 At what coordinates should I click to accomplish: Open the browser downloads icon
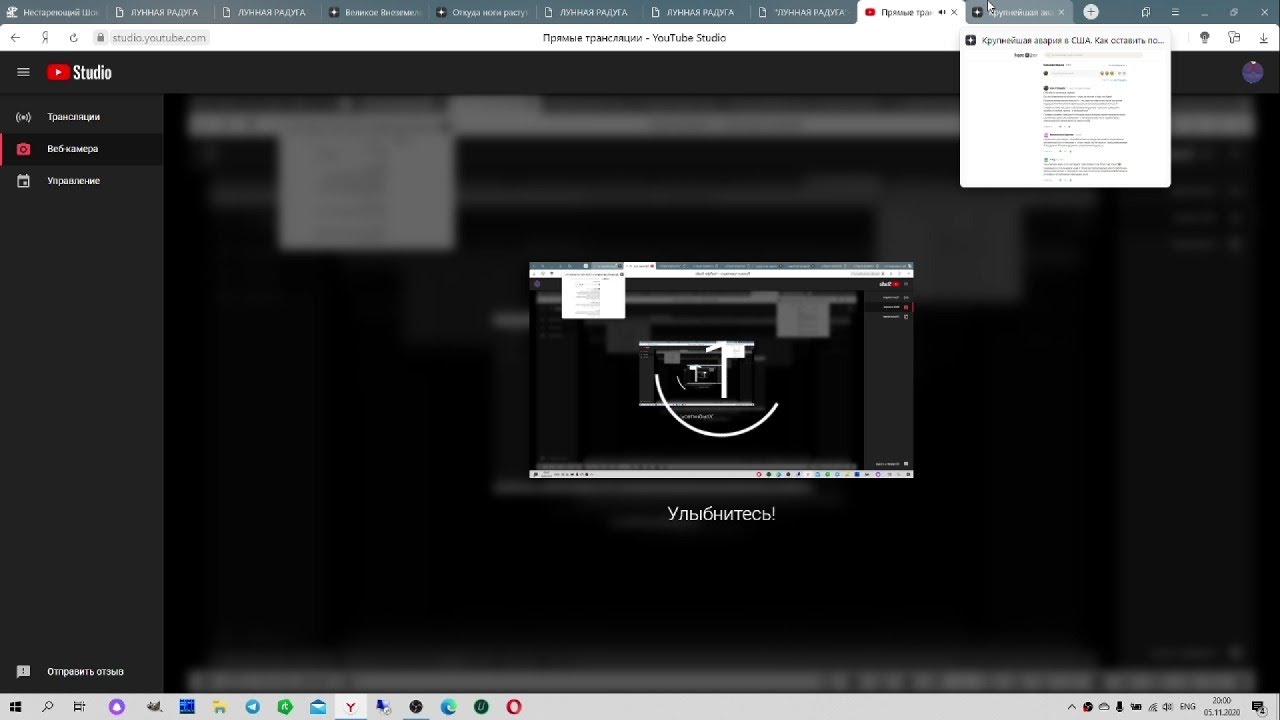[1264, 38]
